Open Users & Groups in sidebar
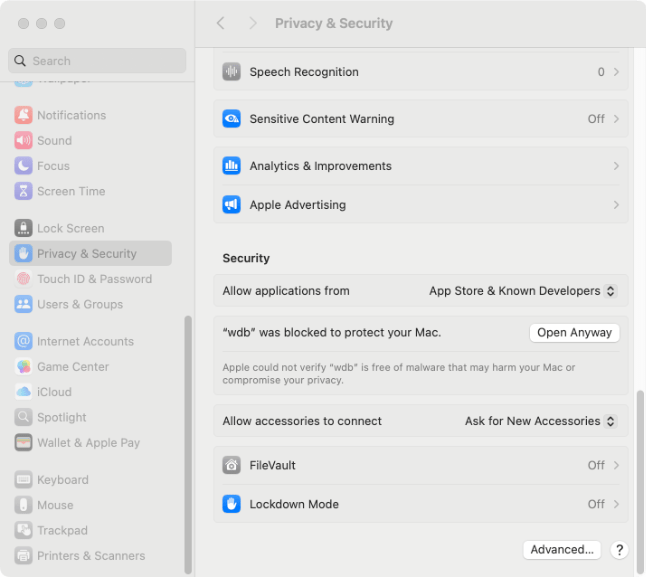Screen dimensions: 646x577 [x=80, y=304]
